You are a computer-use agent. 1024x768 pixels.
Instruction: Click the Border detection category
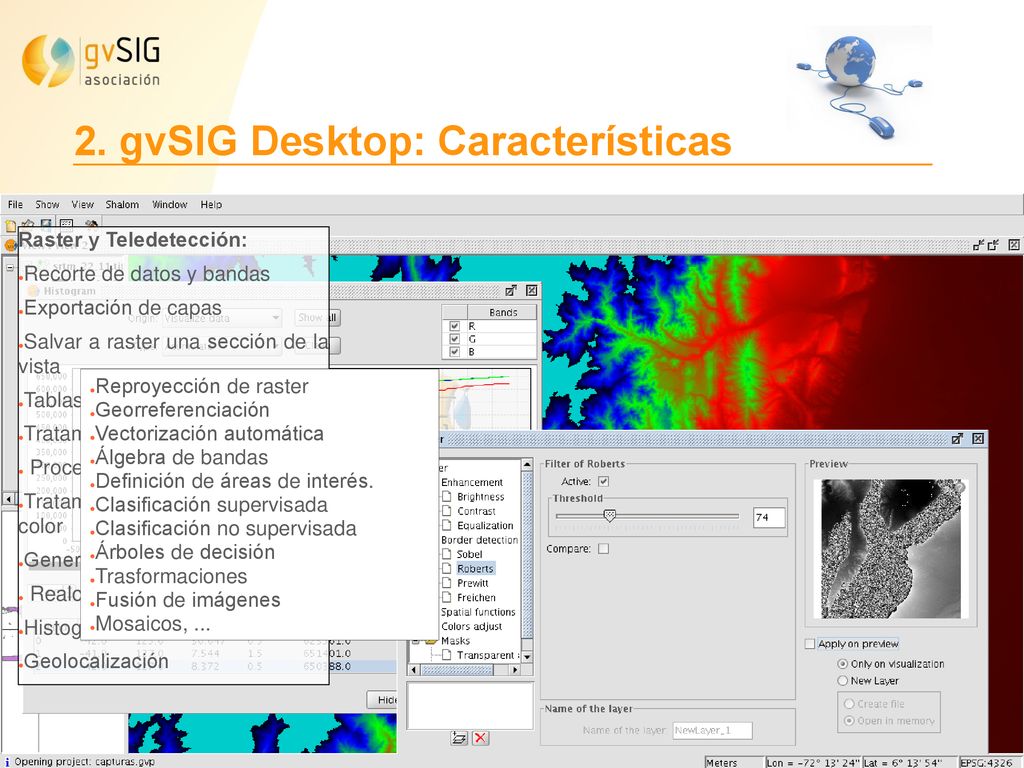479,540
